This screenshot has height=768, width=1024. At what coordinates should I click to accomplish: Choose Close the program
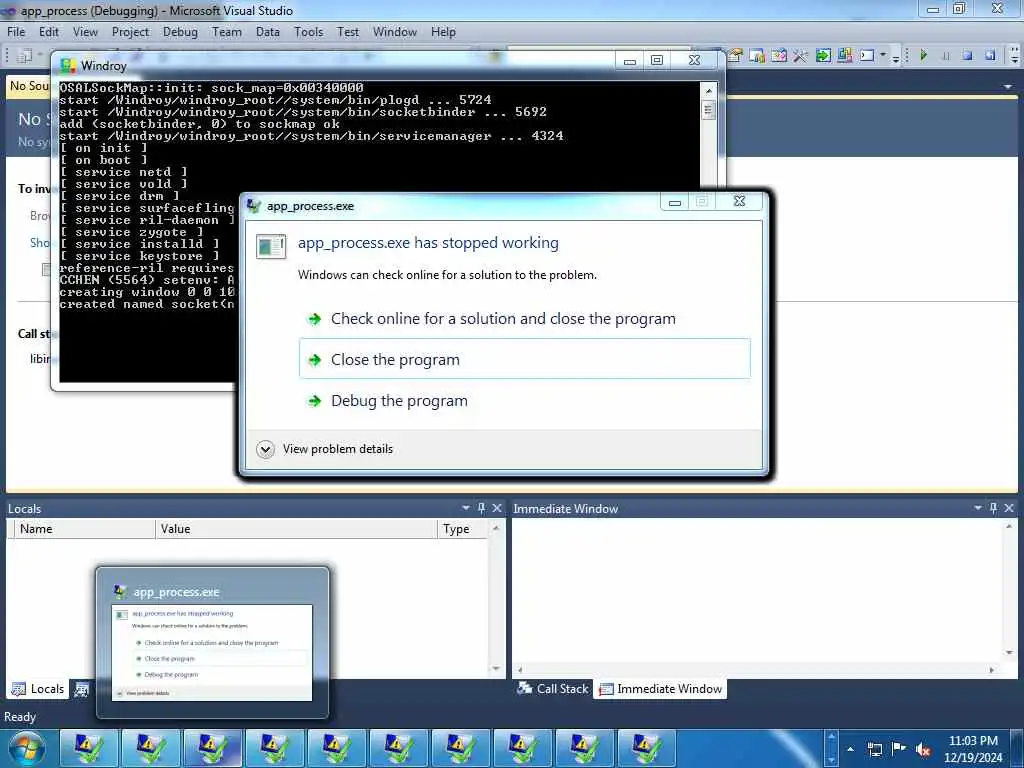pos(524,359)
